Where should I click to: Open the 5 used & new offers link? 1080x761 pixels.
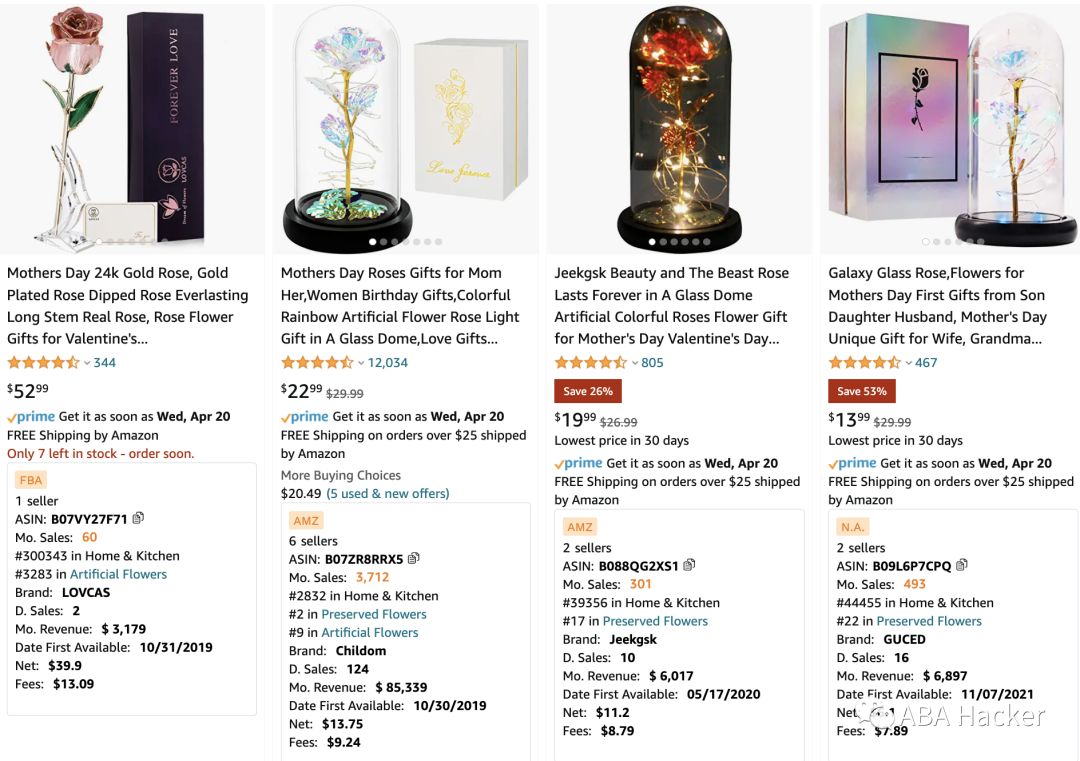(x=388, y=493)
